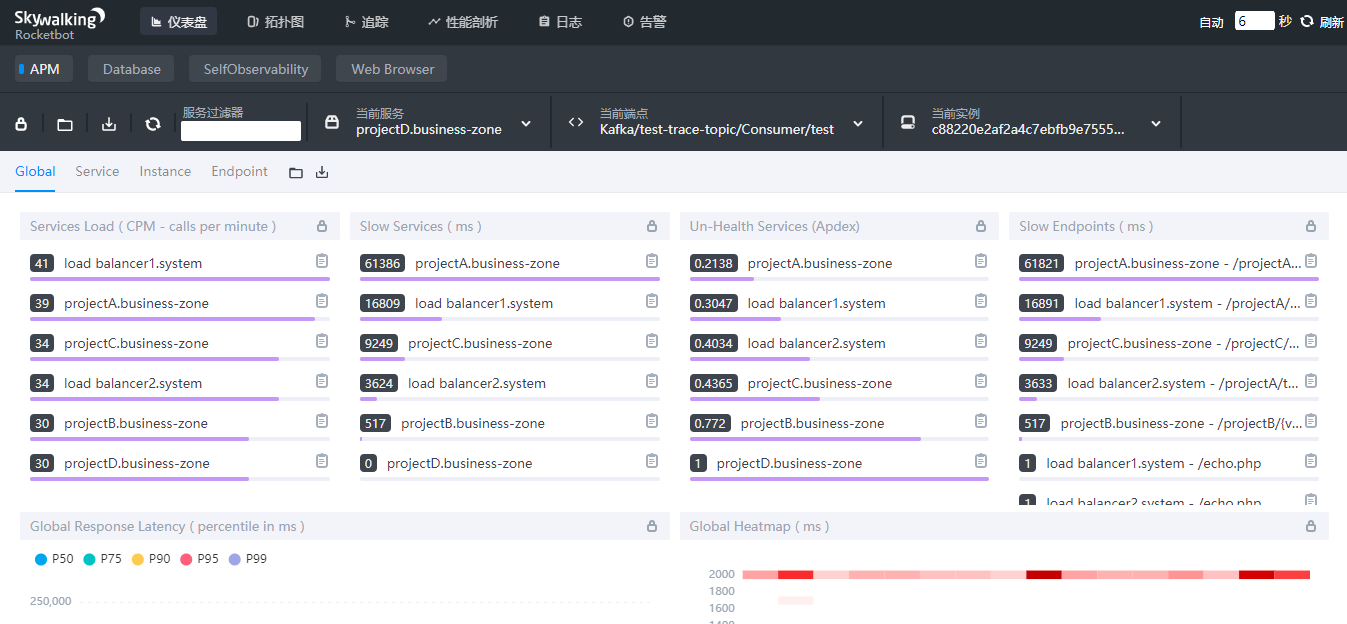Screen dimensions: 1347x624
Task: Open the 拓扑图 topology menu
Action: point(275,21)
